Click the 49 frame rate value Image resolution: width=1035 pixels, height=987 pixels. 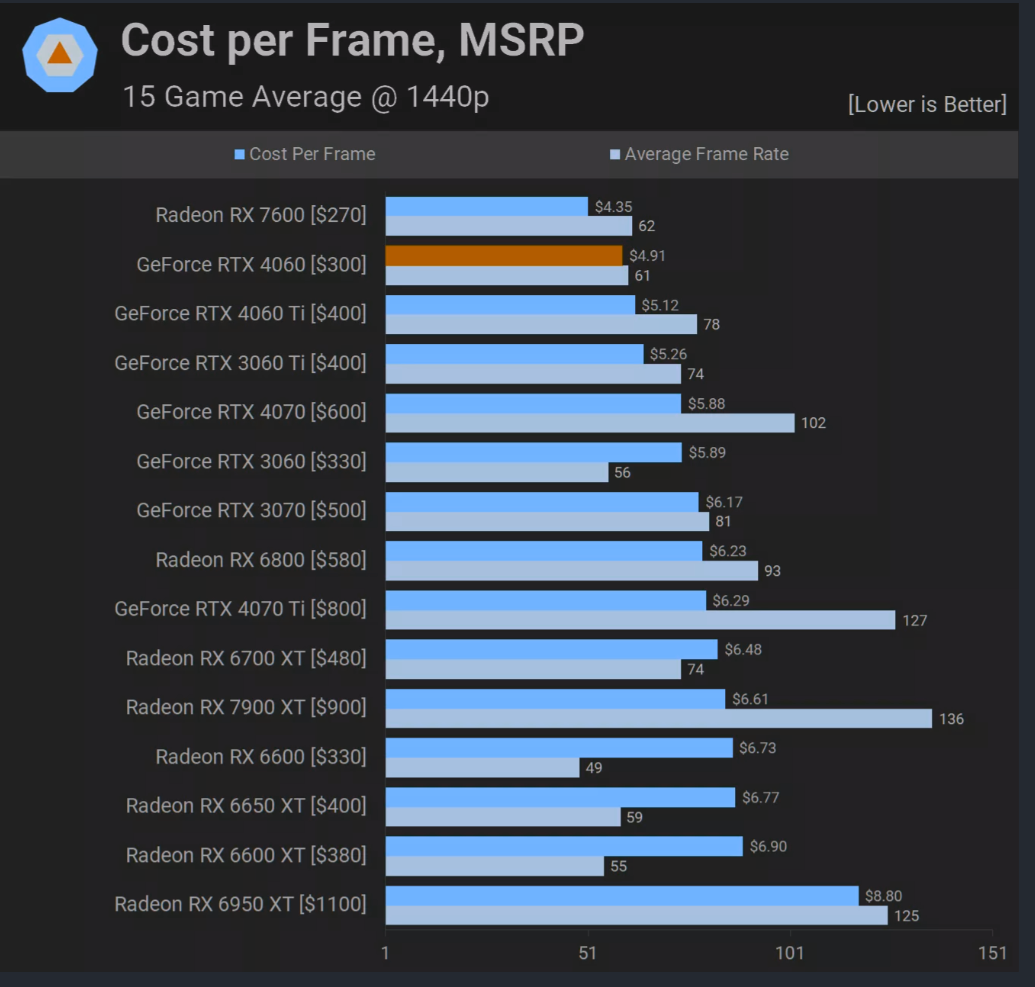[x=593, y=767]
